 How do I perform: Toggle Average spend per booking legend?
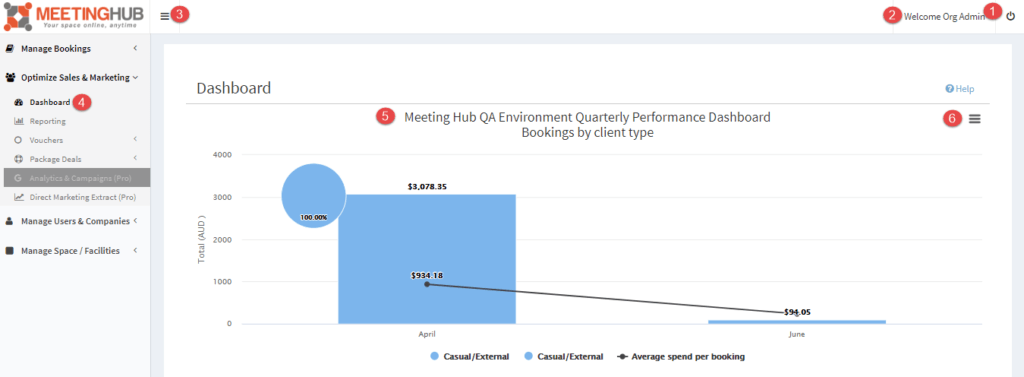[x=681, y=357]
